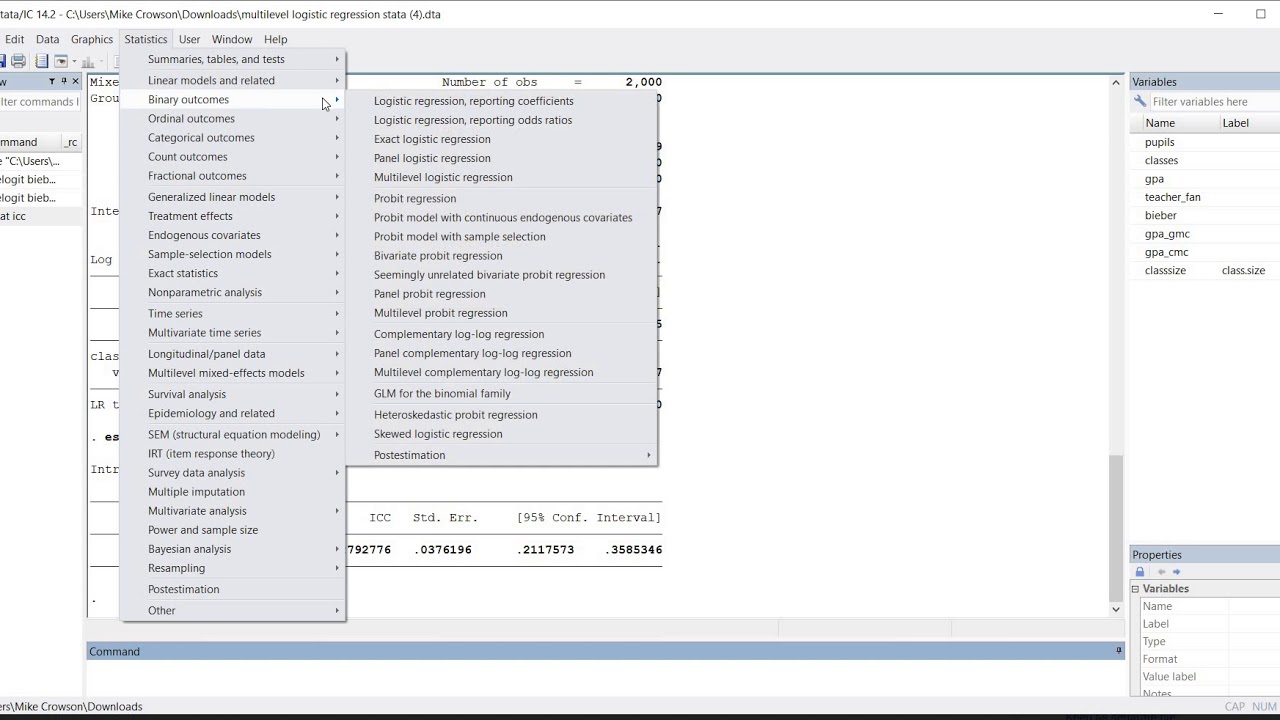Expand Count outcomes submenu

point(232,156)
